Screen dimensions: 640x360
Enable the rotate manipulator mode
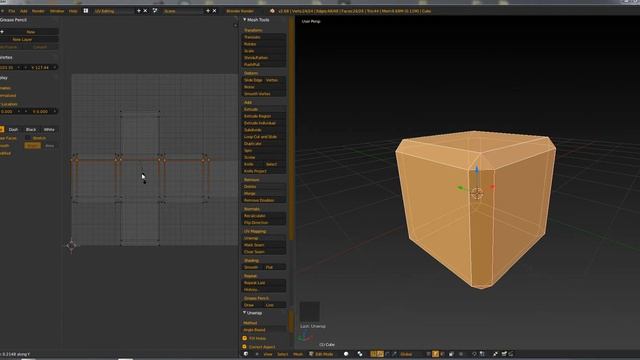tap(387, 354)
